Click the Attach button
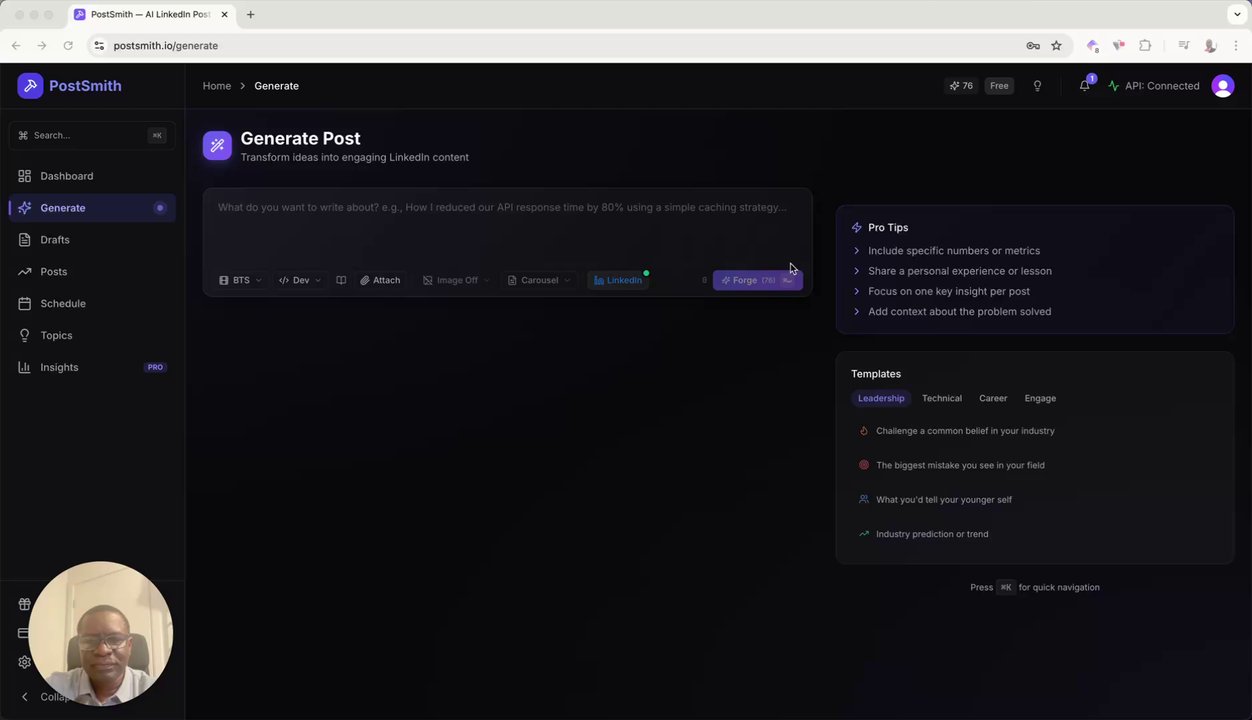 pos(380,280)
